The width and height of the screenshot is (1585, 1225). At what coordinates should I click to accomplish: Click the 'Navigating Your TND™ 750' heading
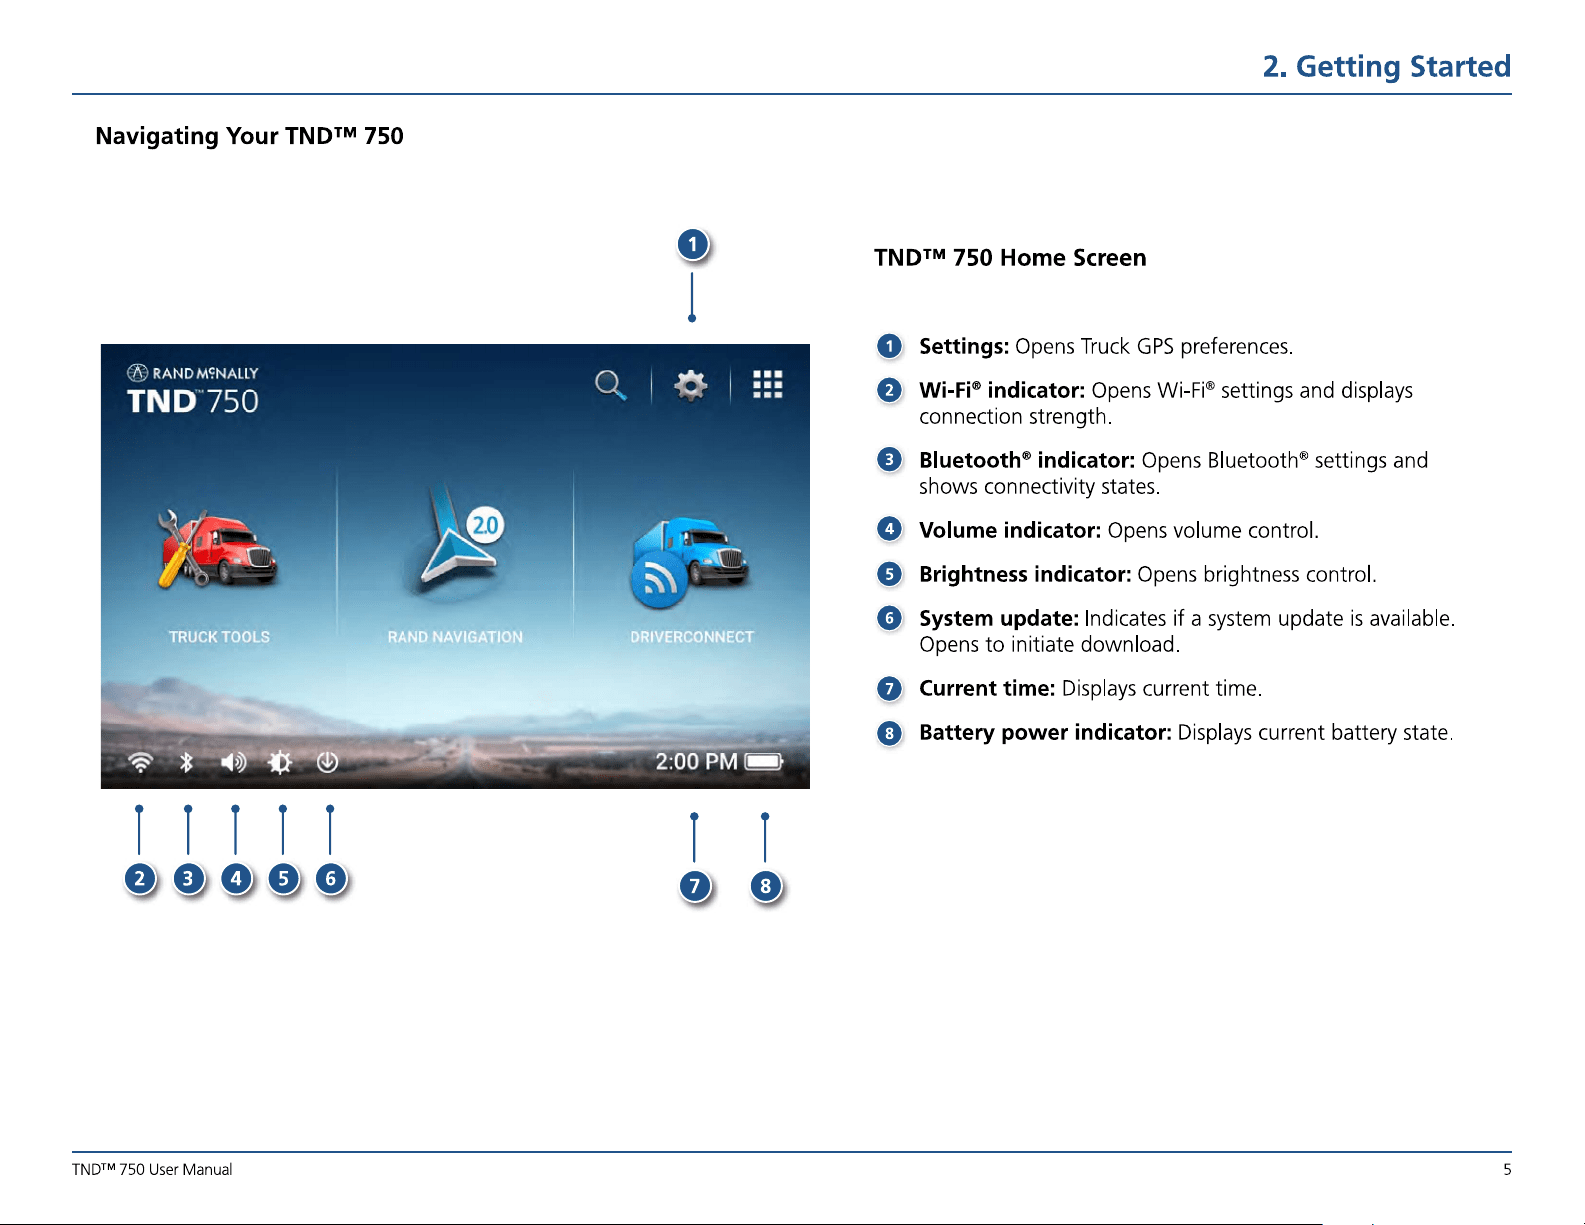(249, 136)
